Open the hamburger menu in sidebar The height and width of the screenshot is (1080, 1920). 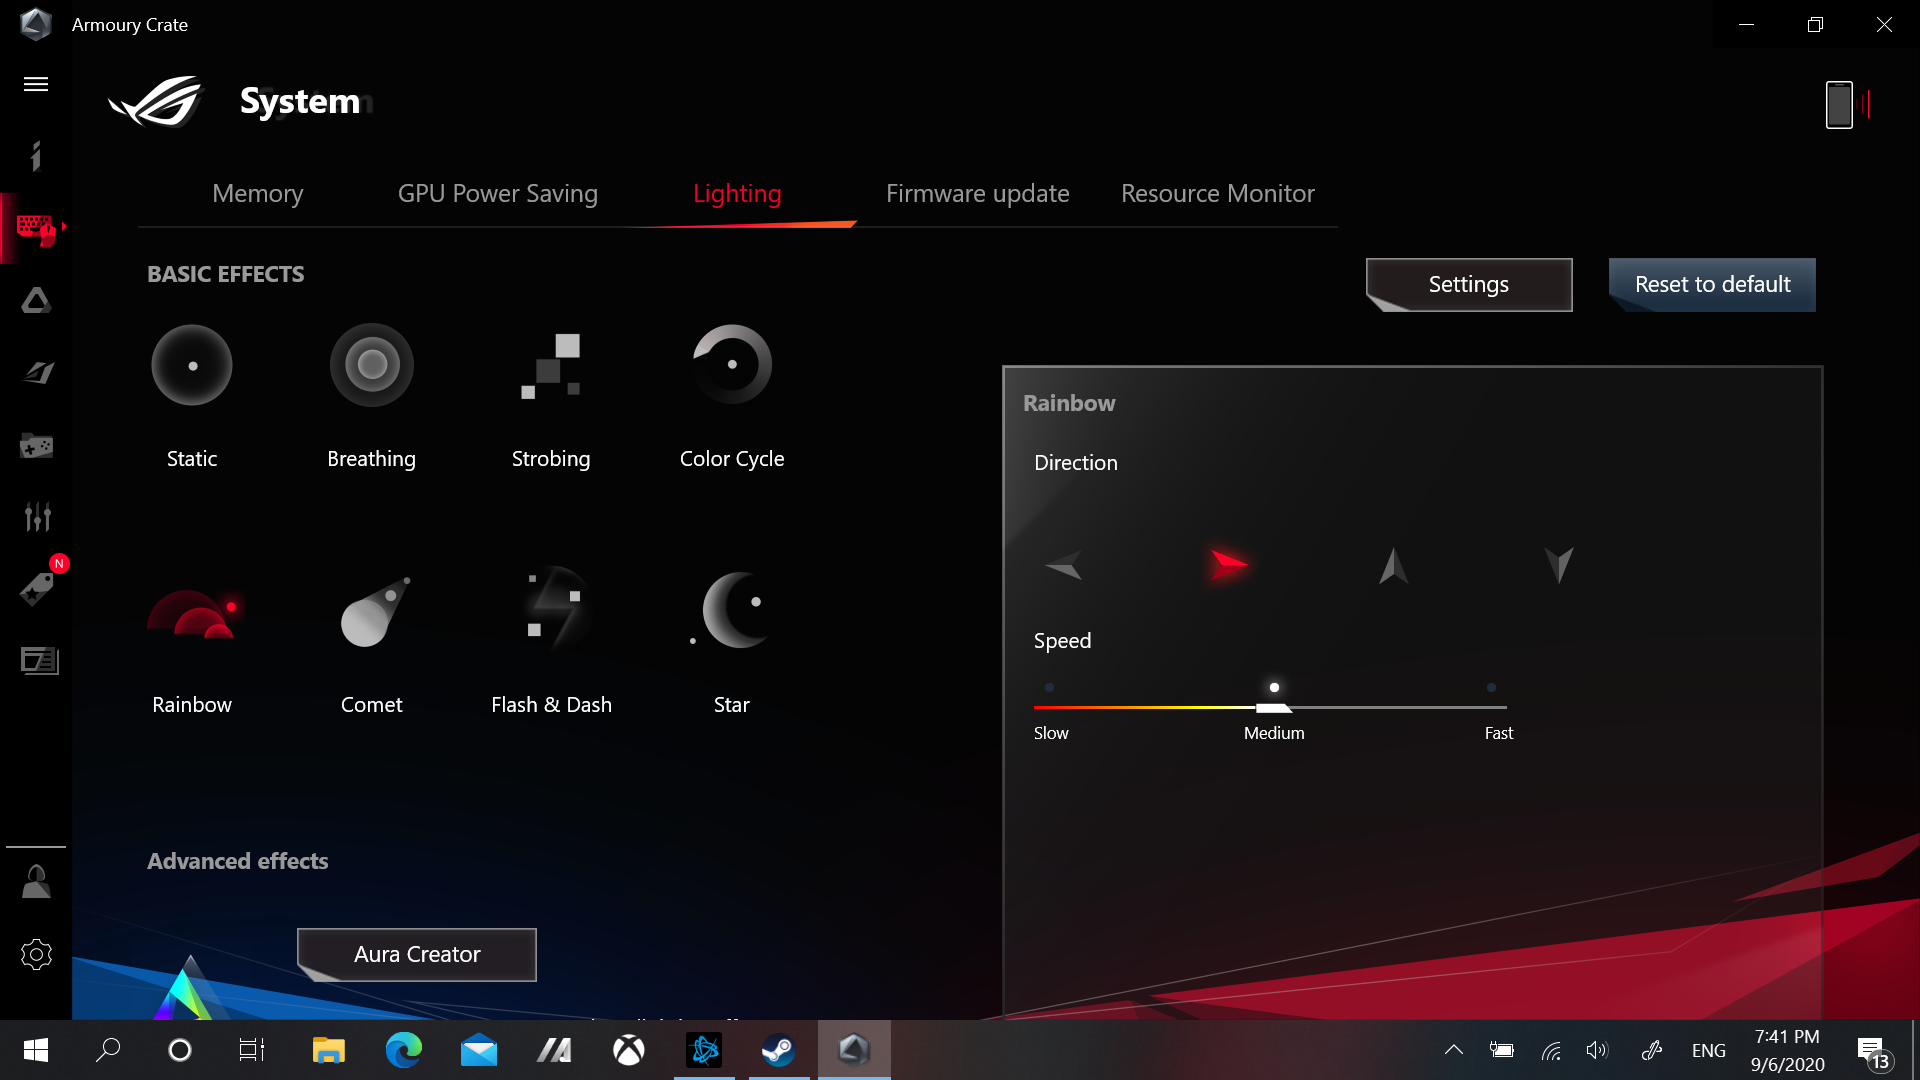[x=36, y=84]
